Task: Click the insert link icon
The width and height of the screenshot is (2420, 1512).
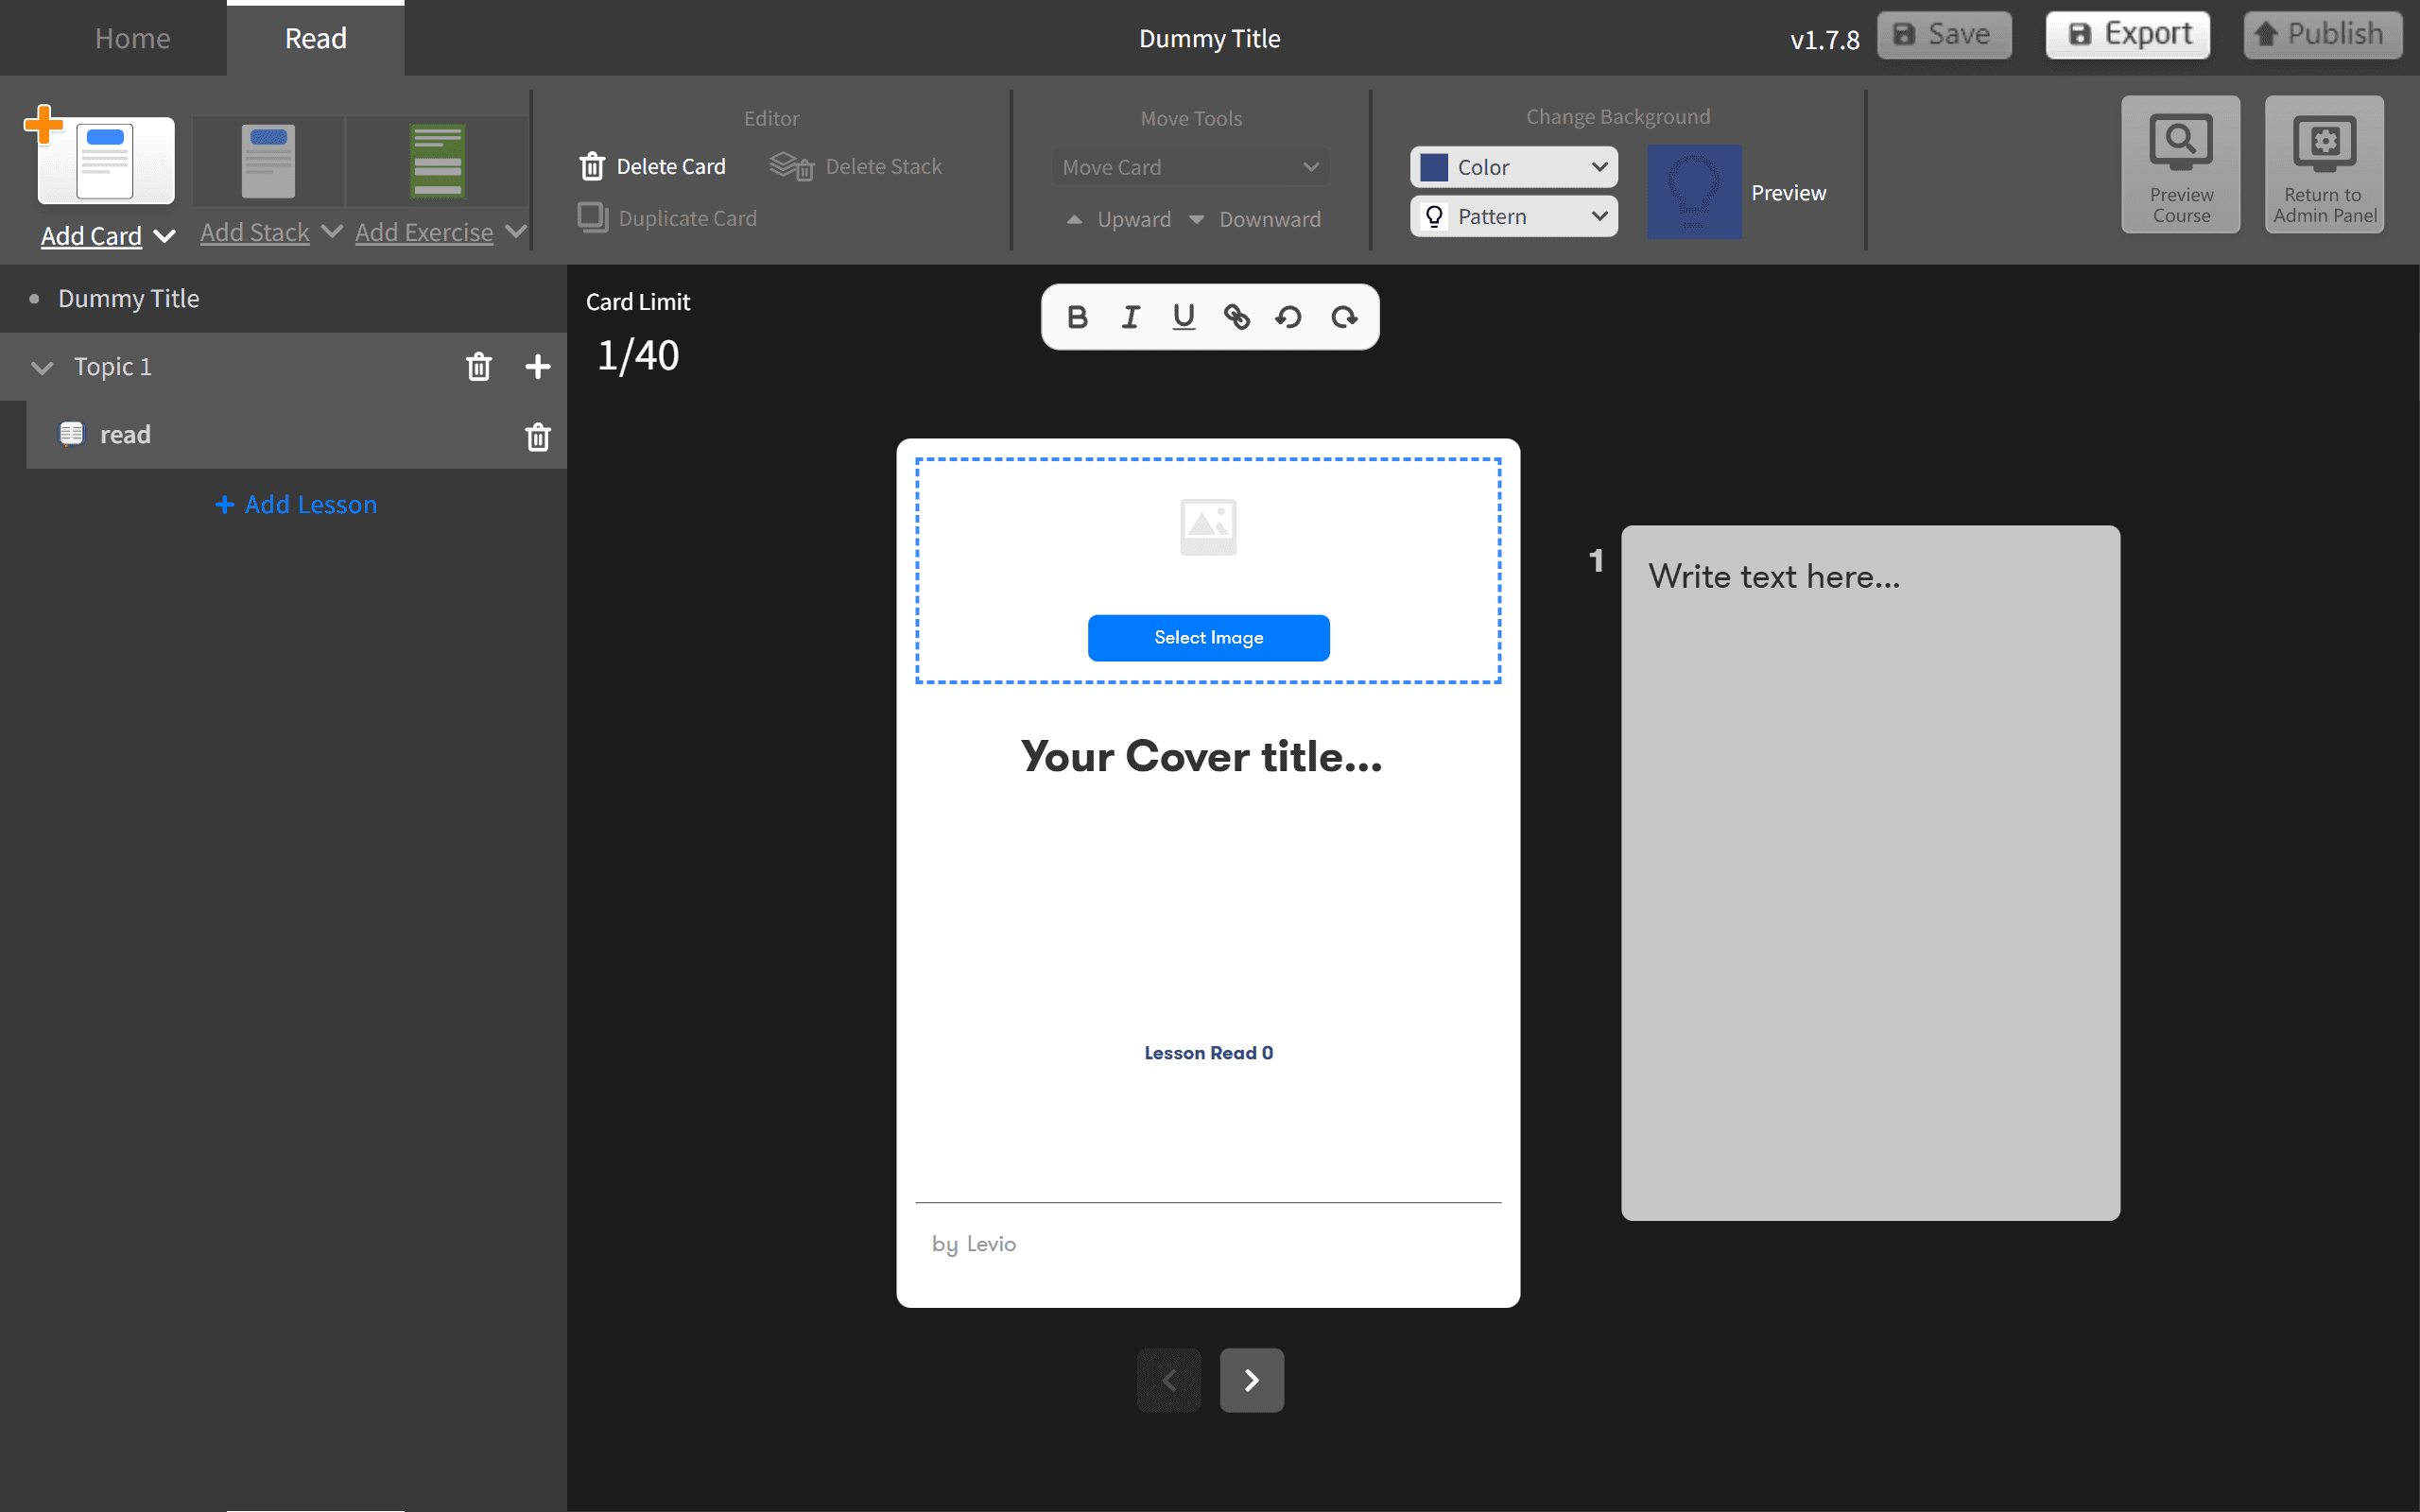Action: [1236, 317]
